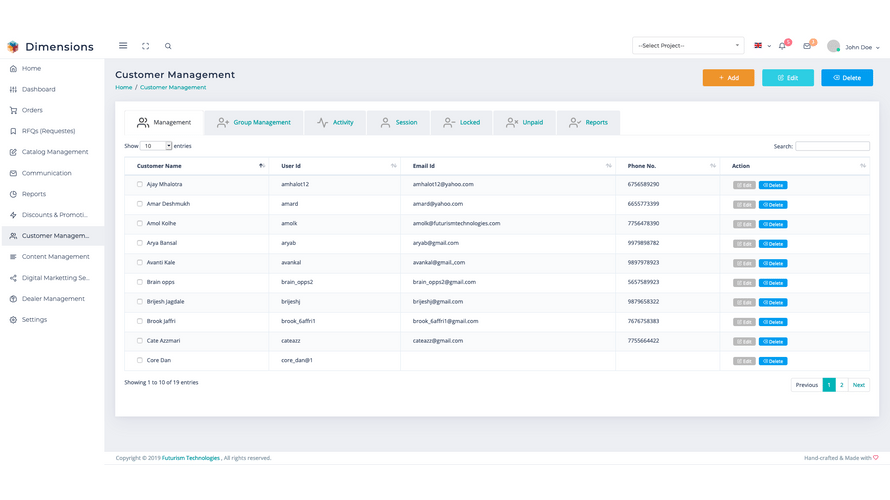Open the Home breadcrumb link

coord(124,87)
